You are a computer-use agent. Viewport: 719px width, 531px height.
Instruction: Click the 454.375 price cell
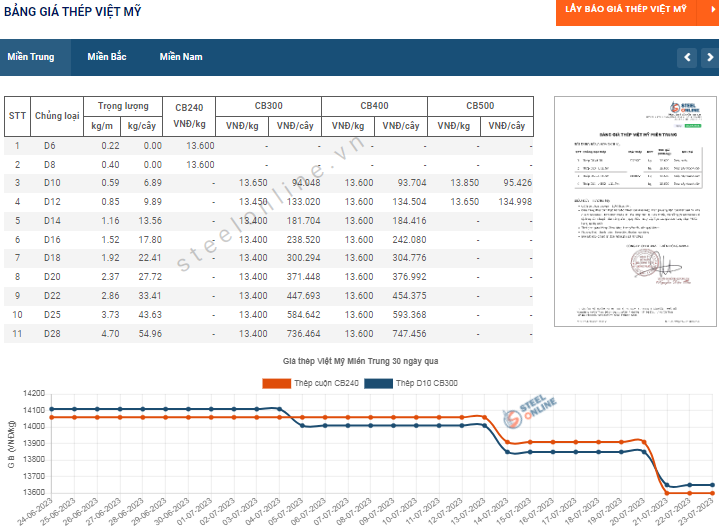[409, 296]
